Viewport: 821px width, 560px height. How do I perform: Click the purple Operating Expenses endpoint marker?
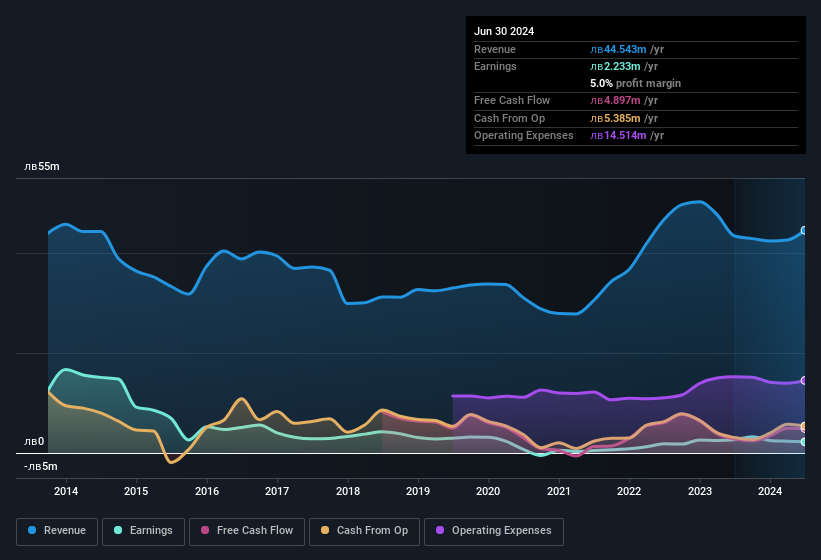(x=804, y=380)
